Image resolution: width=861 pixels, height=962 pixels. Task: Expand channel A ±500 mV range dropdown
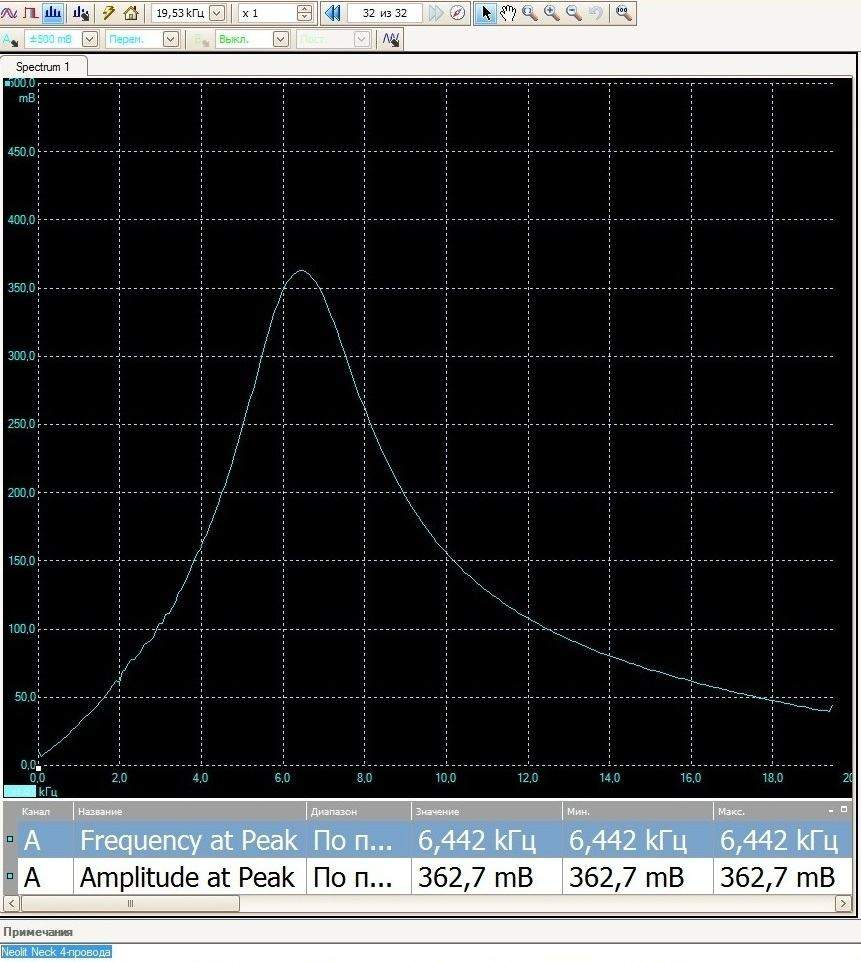89,39
